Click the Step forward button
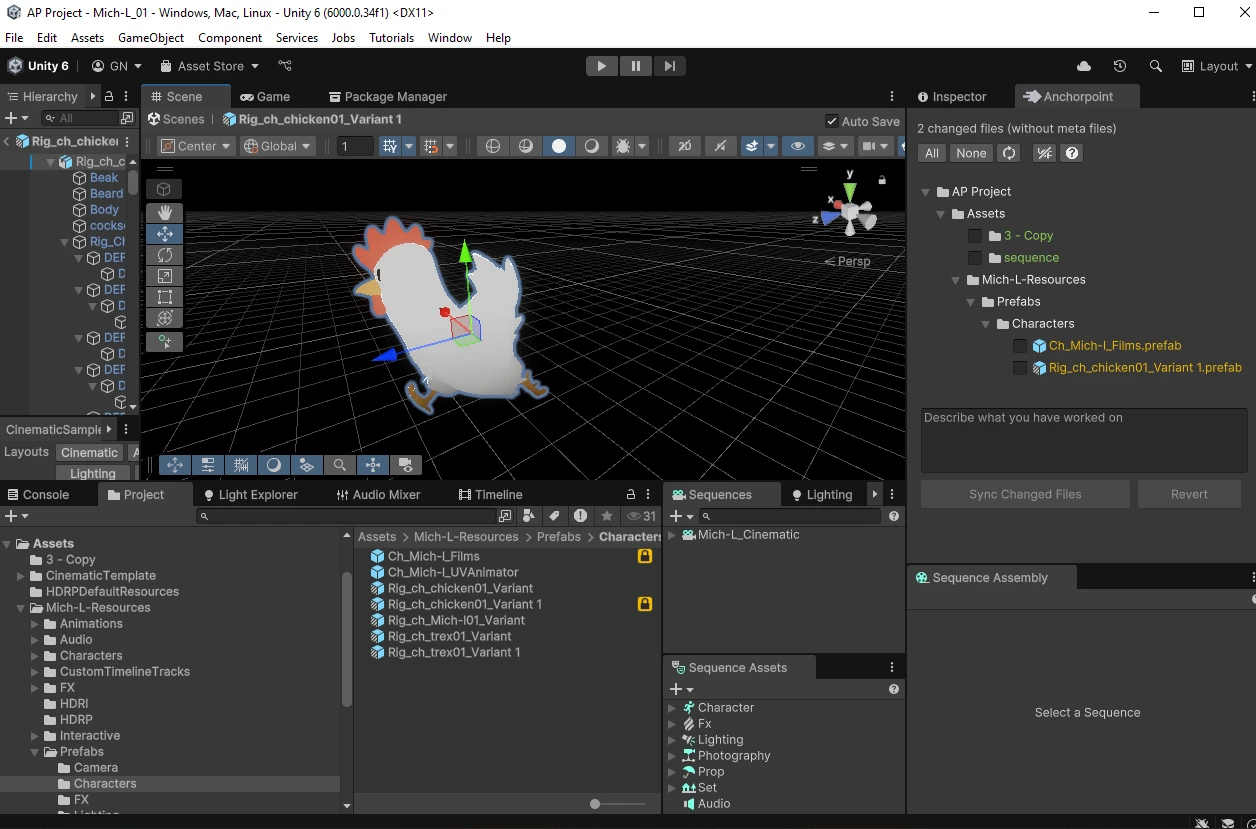1256x829 pixels. [x=670, y=66]
